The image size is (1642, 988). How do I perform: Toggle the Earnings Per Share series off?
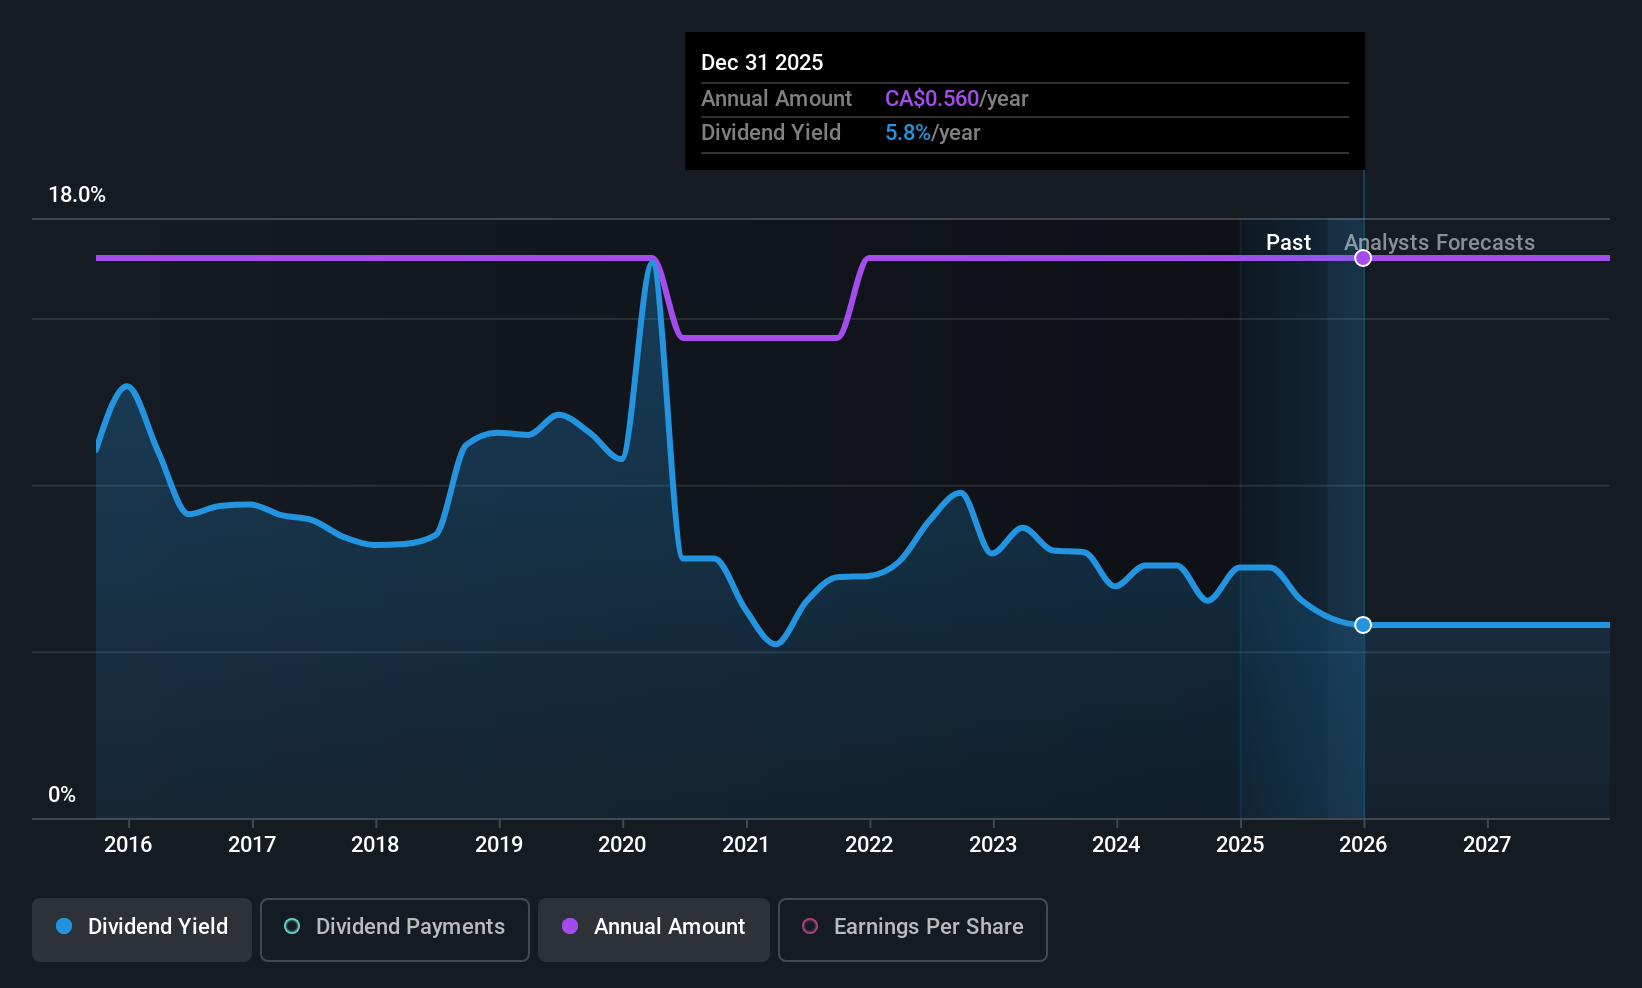[912, 929]
